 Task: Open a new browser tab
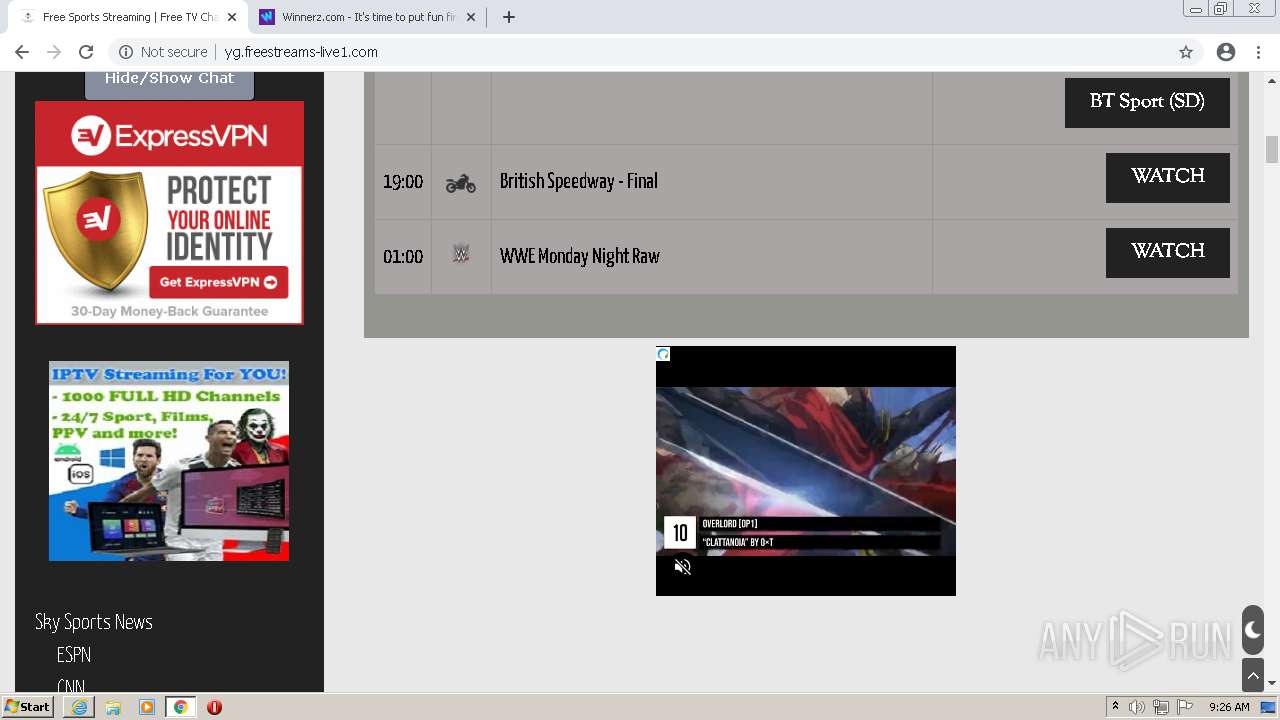(x=508, y=17)
